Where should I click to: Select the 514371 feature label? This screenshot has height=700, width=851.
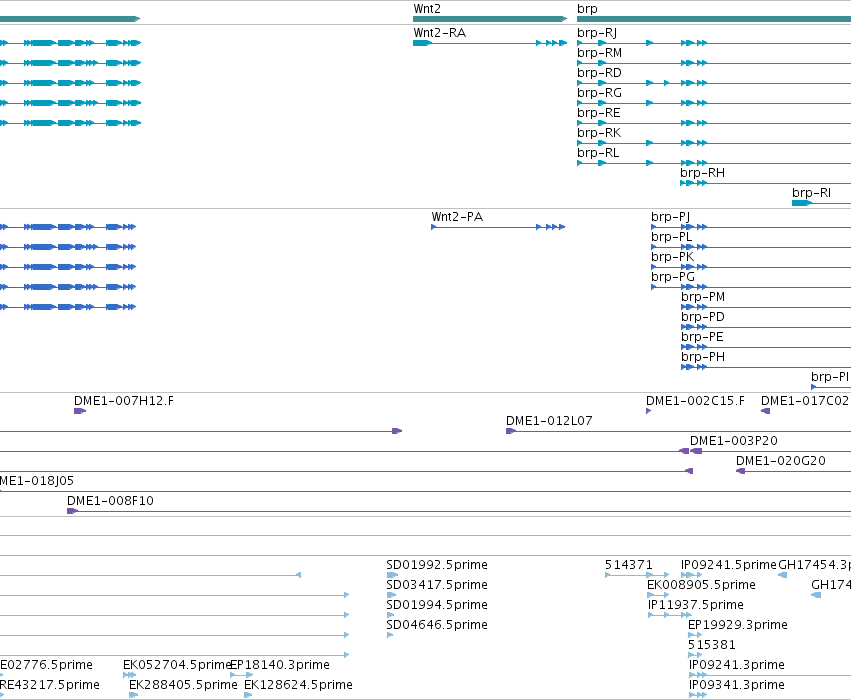click(628, 565)
